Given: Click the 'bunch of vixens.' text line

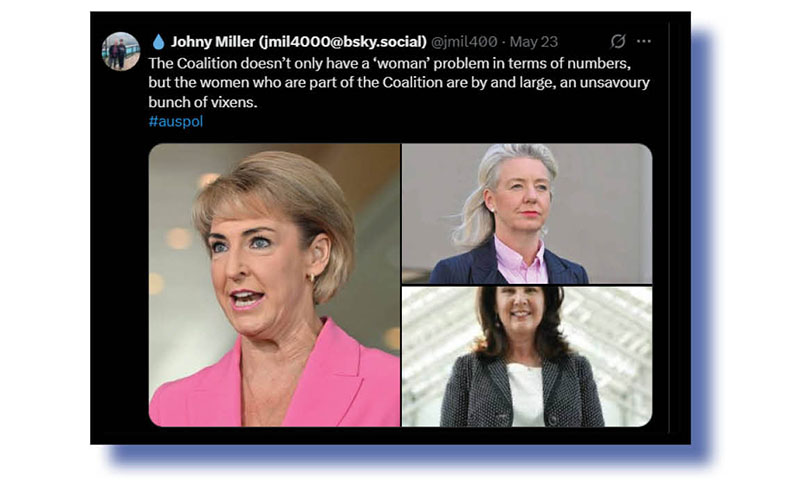Looking at the screenshot, I should click(203, 102).
